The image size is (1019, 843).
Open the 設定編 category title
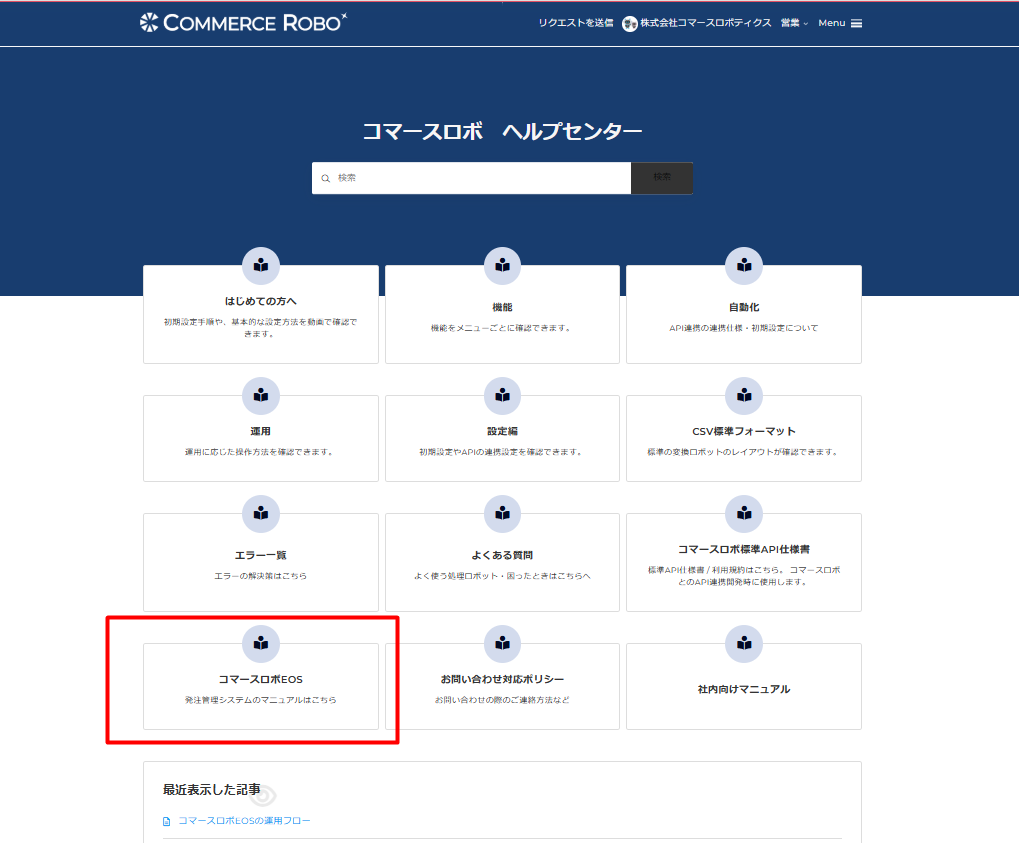click(x=502, y=431)
